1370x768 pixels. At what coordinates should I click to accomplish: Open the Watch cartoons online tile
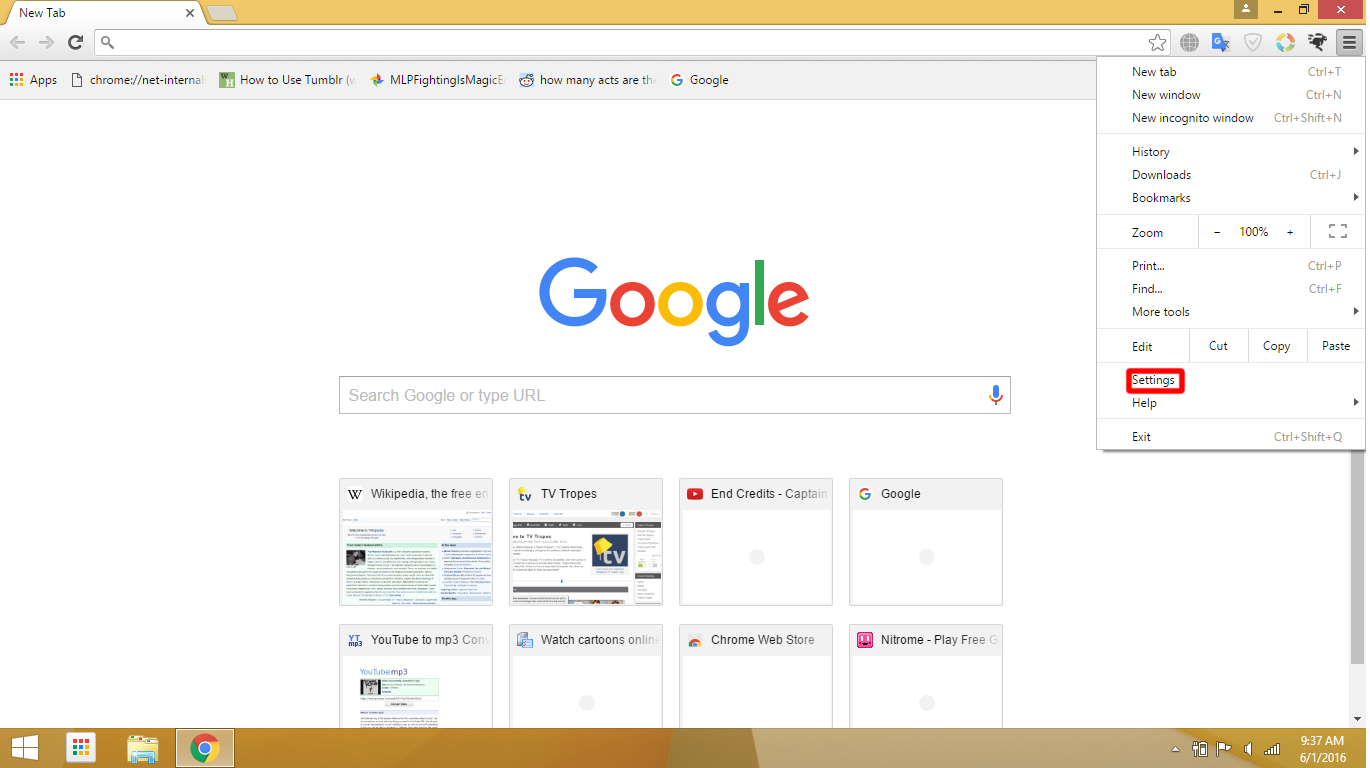(586, 676)
